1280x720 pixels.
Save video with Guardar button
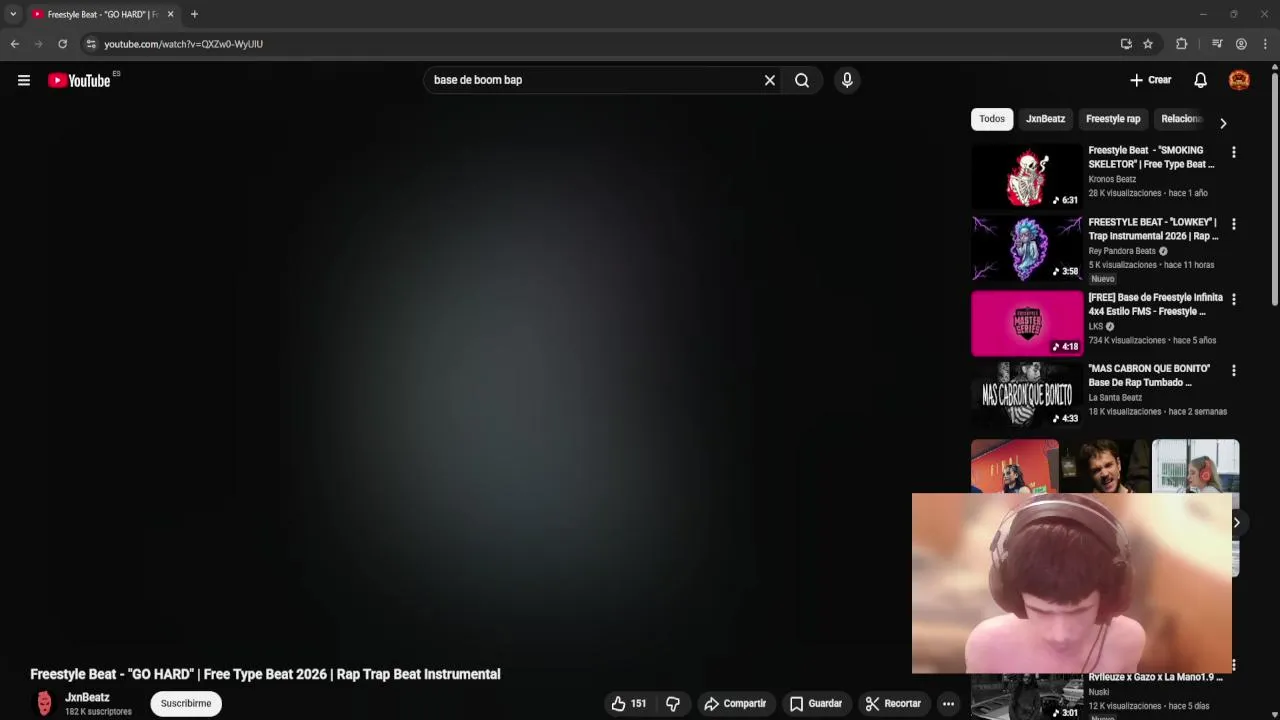click(x=816, y=704)
